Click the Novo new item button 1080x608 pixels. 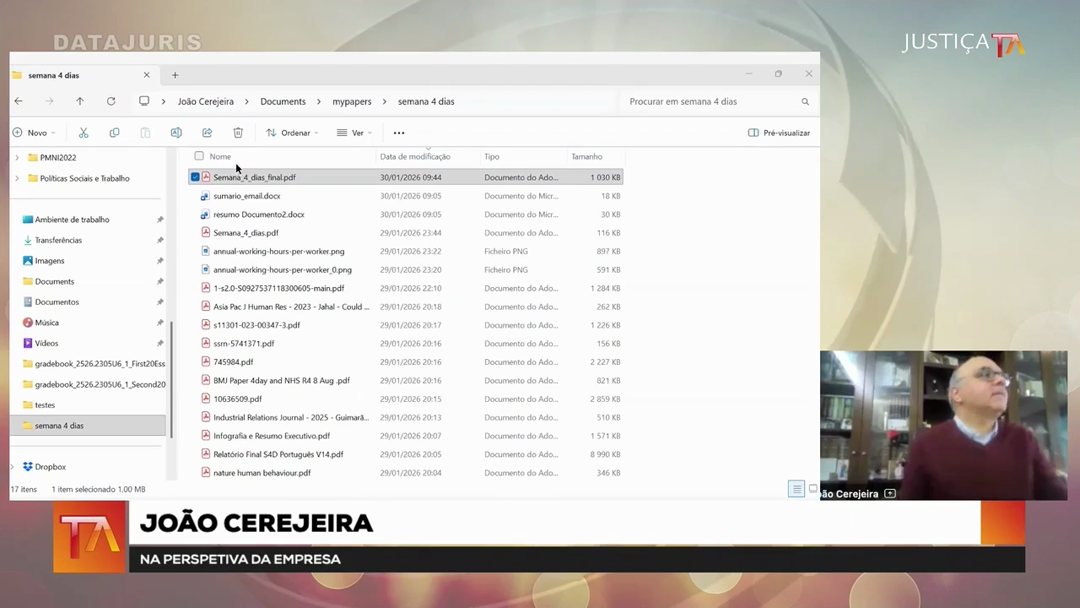pyautogui.click(x=33, y=133)
